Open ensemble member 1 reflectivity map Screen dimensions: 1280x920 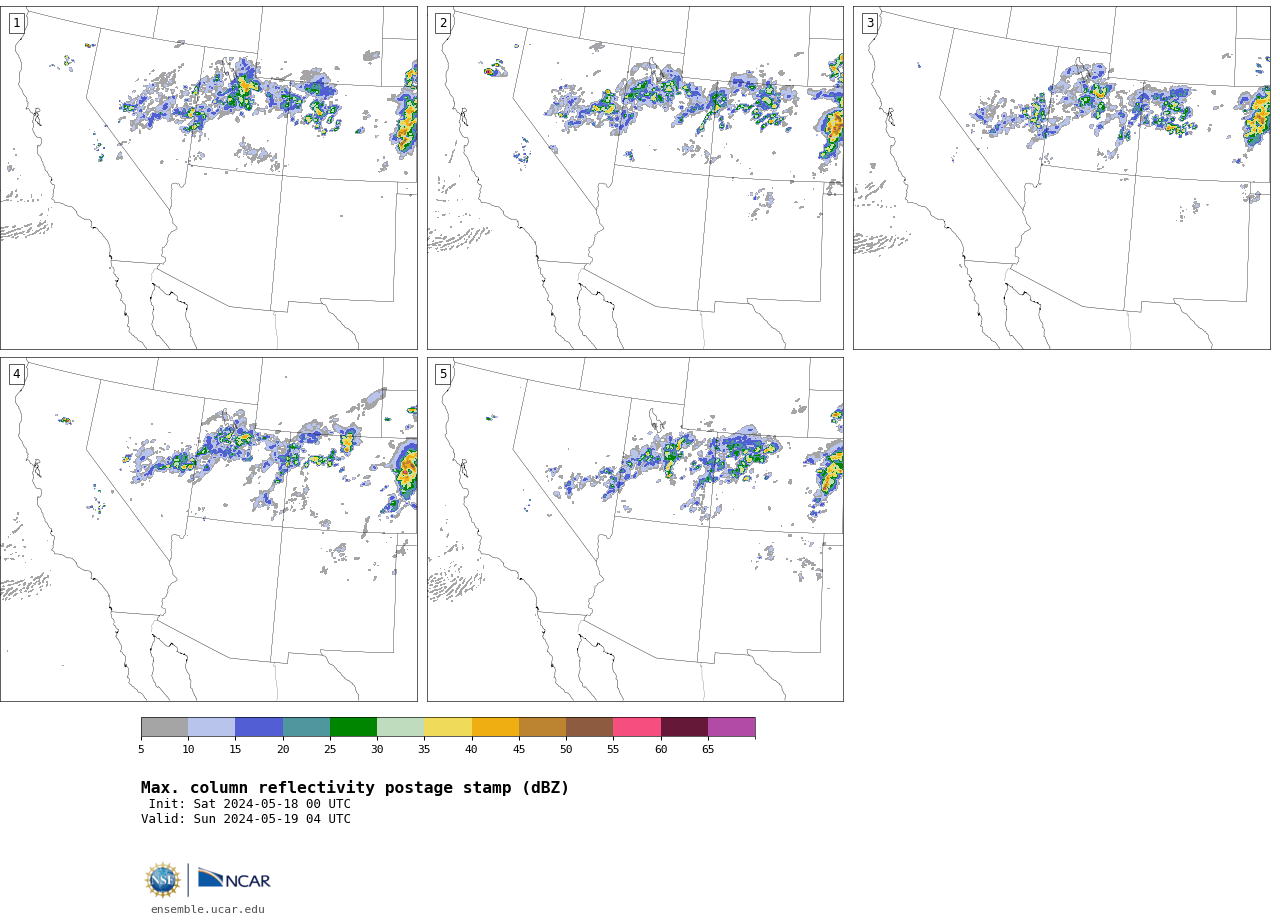coord(208,178)
